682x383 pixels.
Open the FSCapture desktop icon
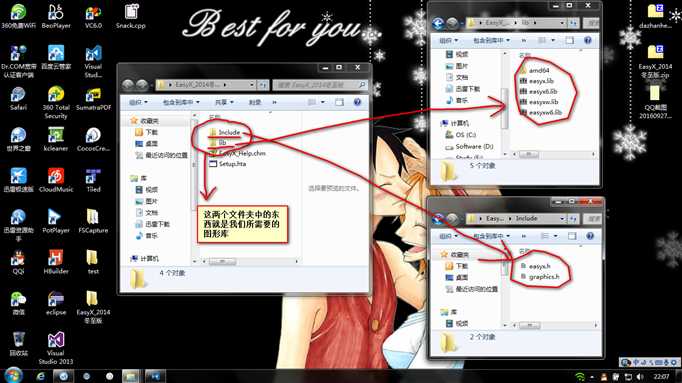coord(93,221)
